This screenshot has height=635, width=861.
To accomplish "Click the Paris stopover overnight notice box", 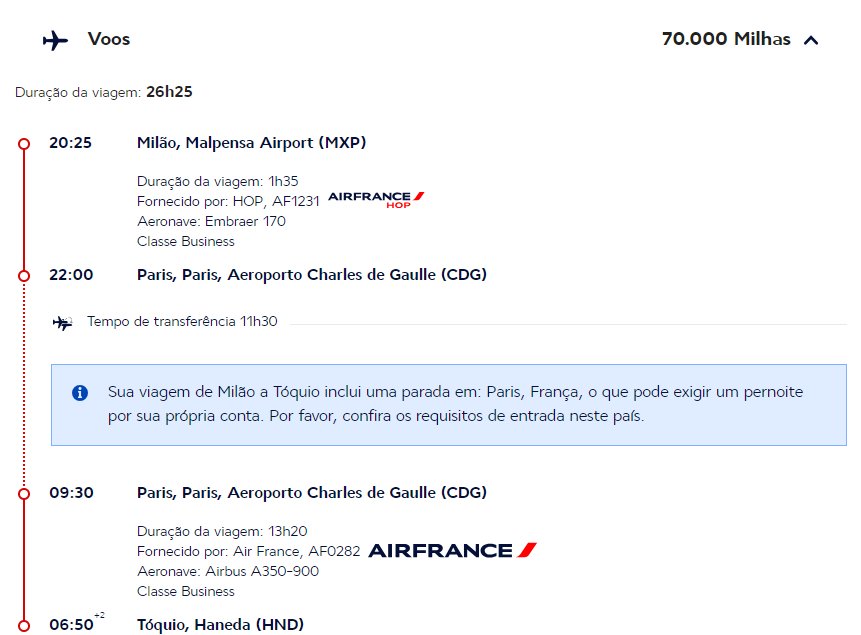I will point(449,405).
